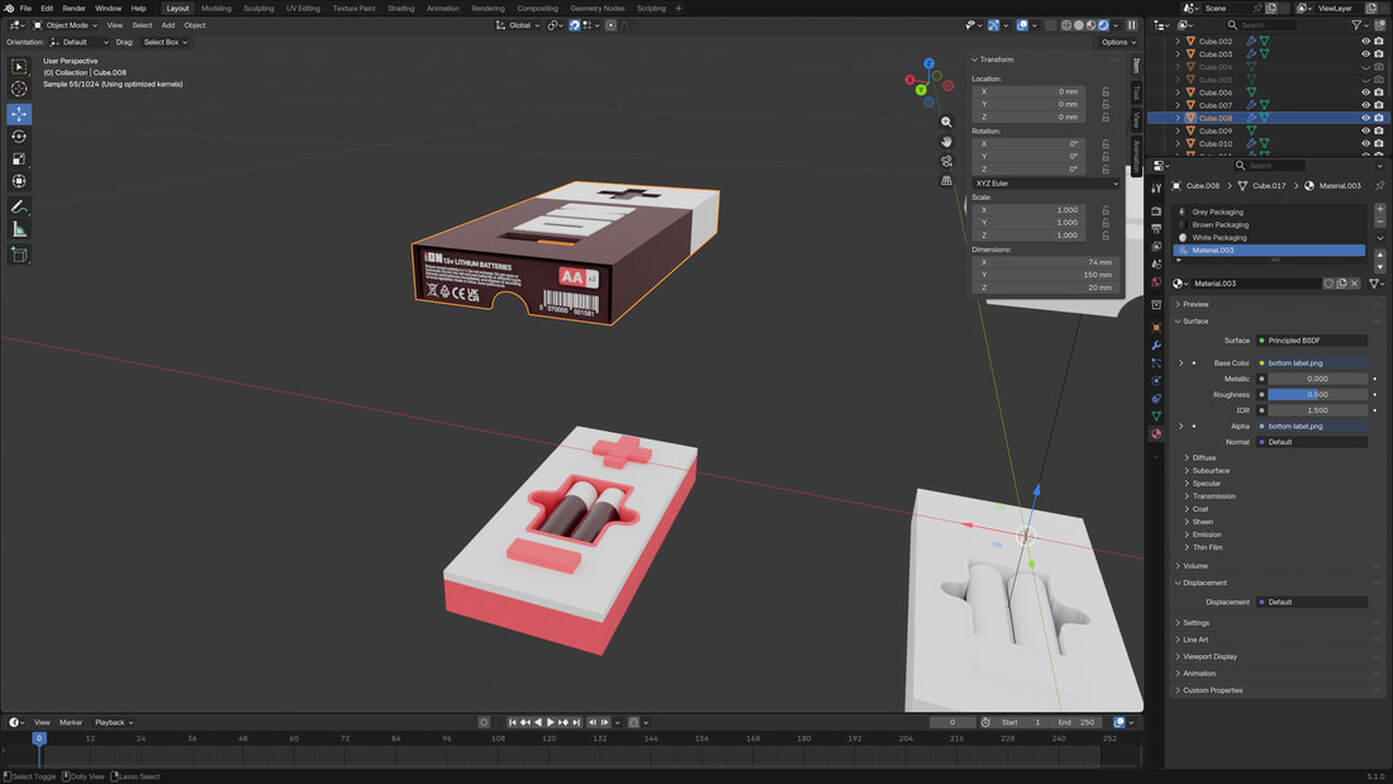This screenshot has height=784, width=1393.
Task: Hide Cube.006 using its eye icon
Action: (1365, 92)
